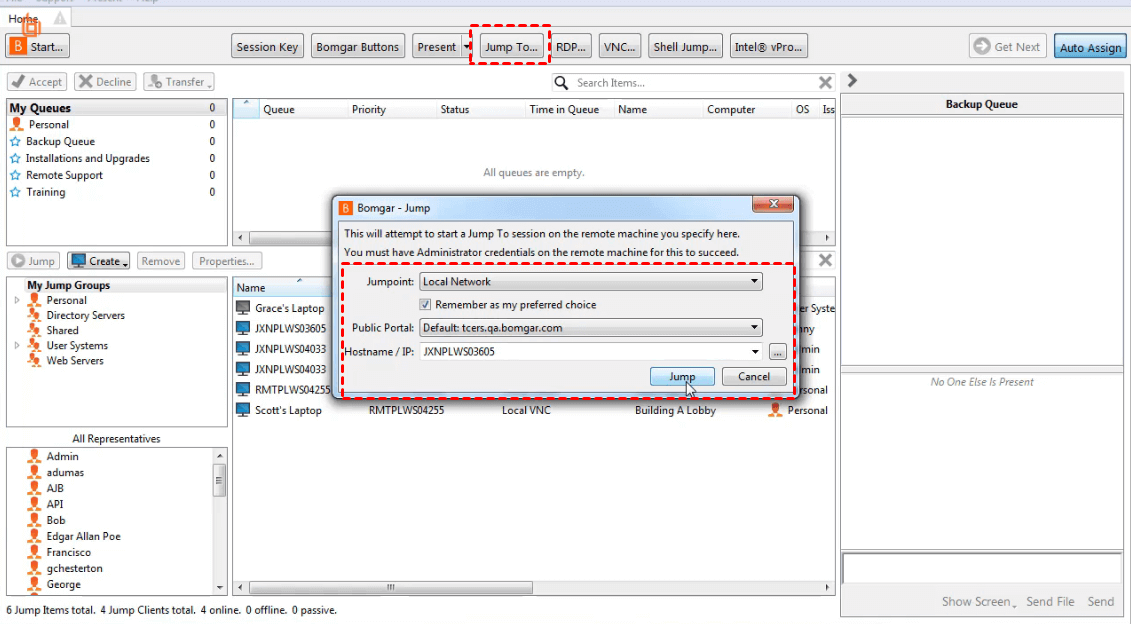Switch to the Home tab
The width and height of the screenshot is (1131, 624).
23,19
